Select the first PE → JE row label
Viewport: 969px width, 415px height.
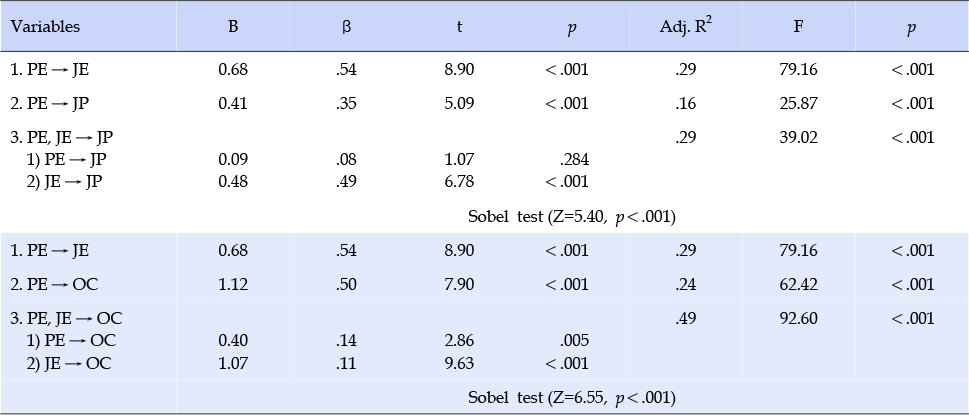pos(50,69)
